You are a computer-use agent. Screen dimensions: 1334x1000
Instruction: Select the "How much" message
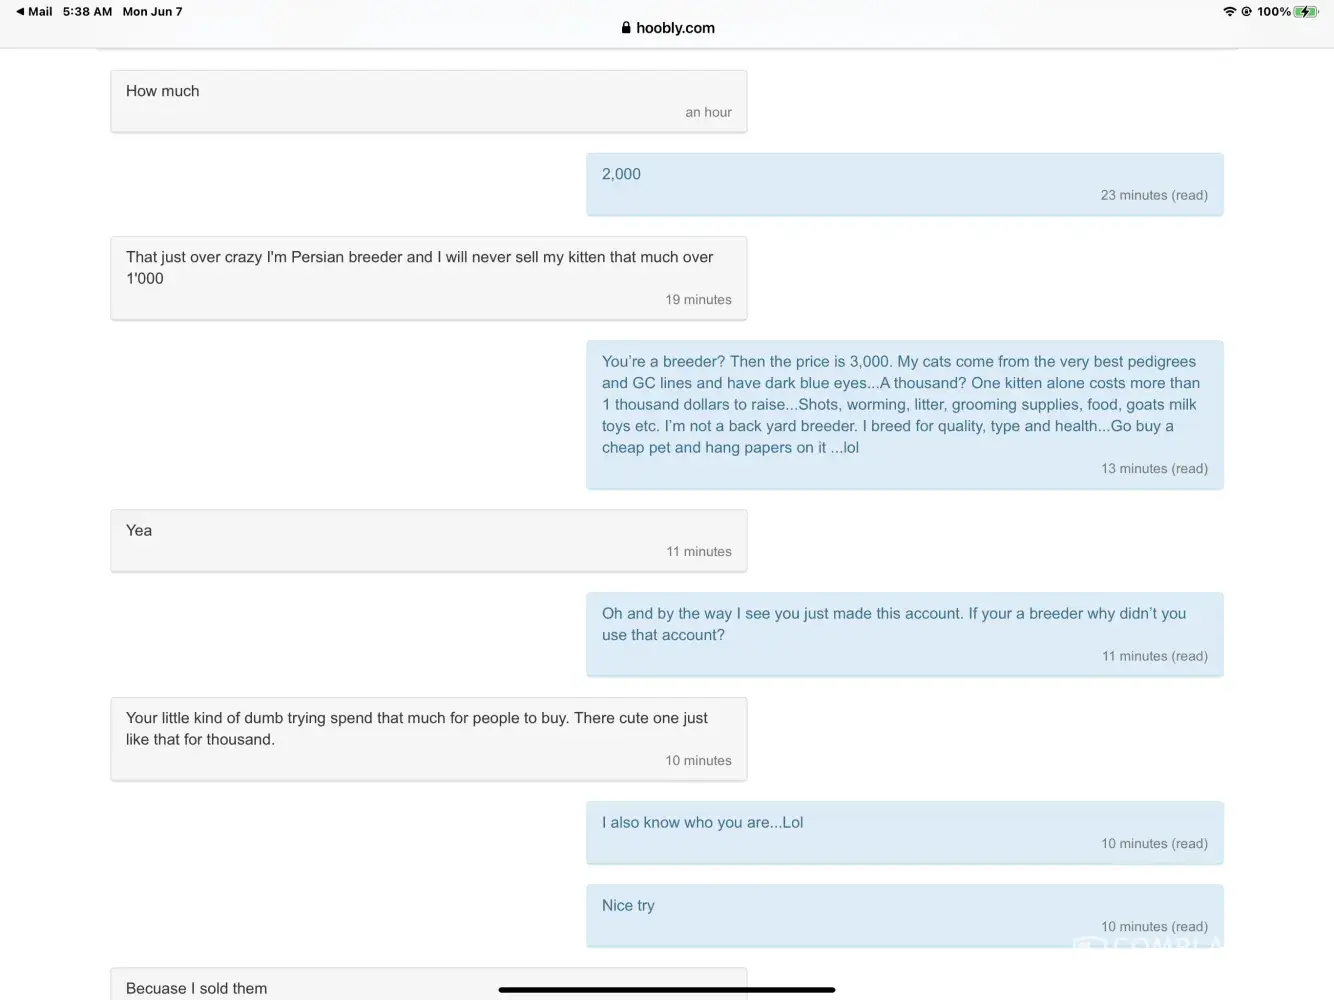click(428, 101)
